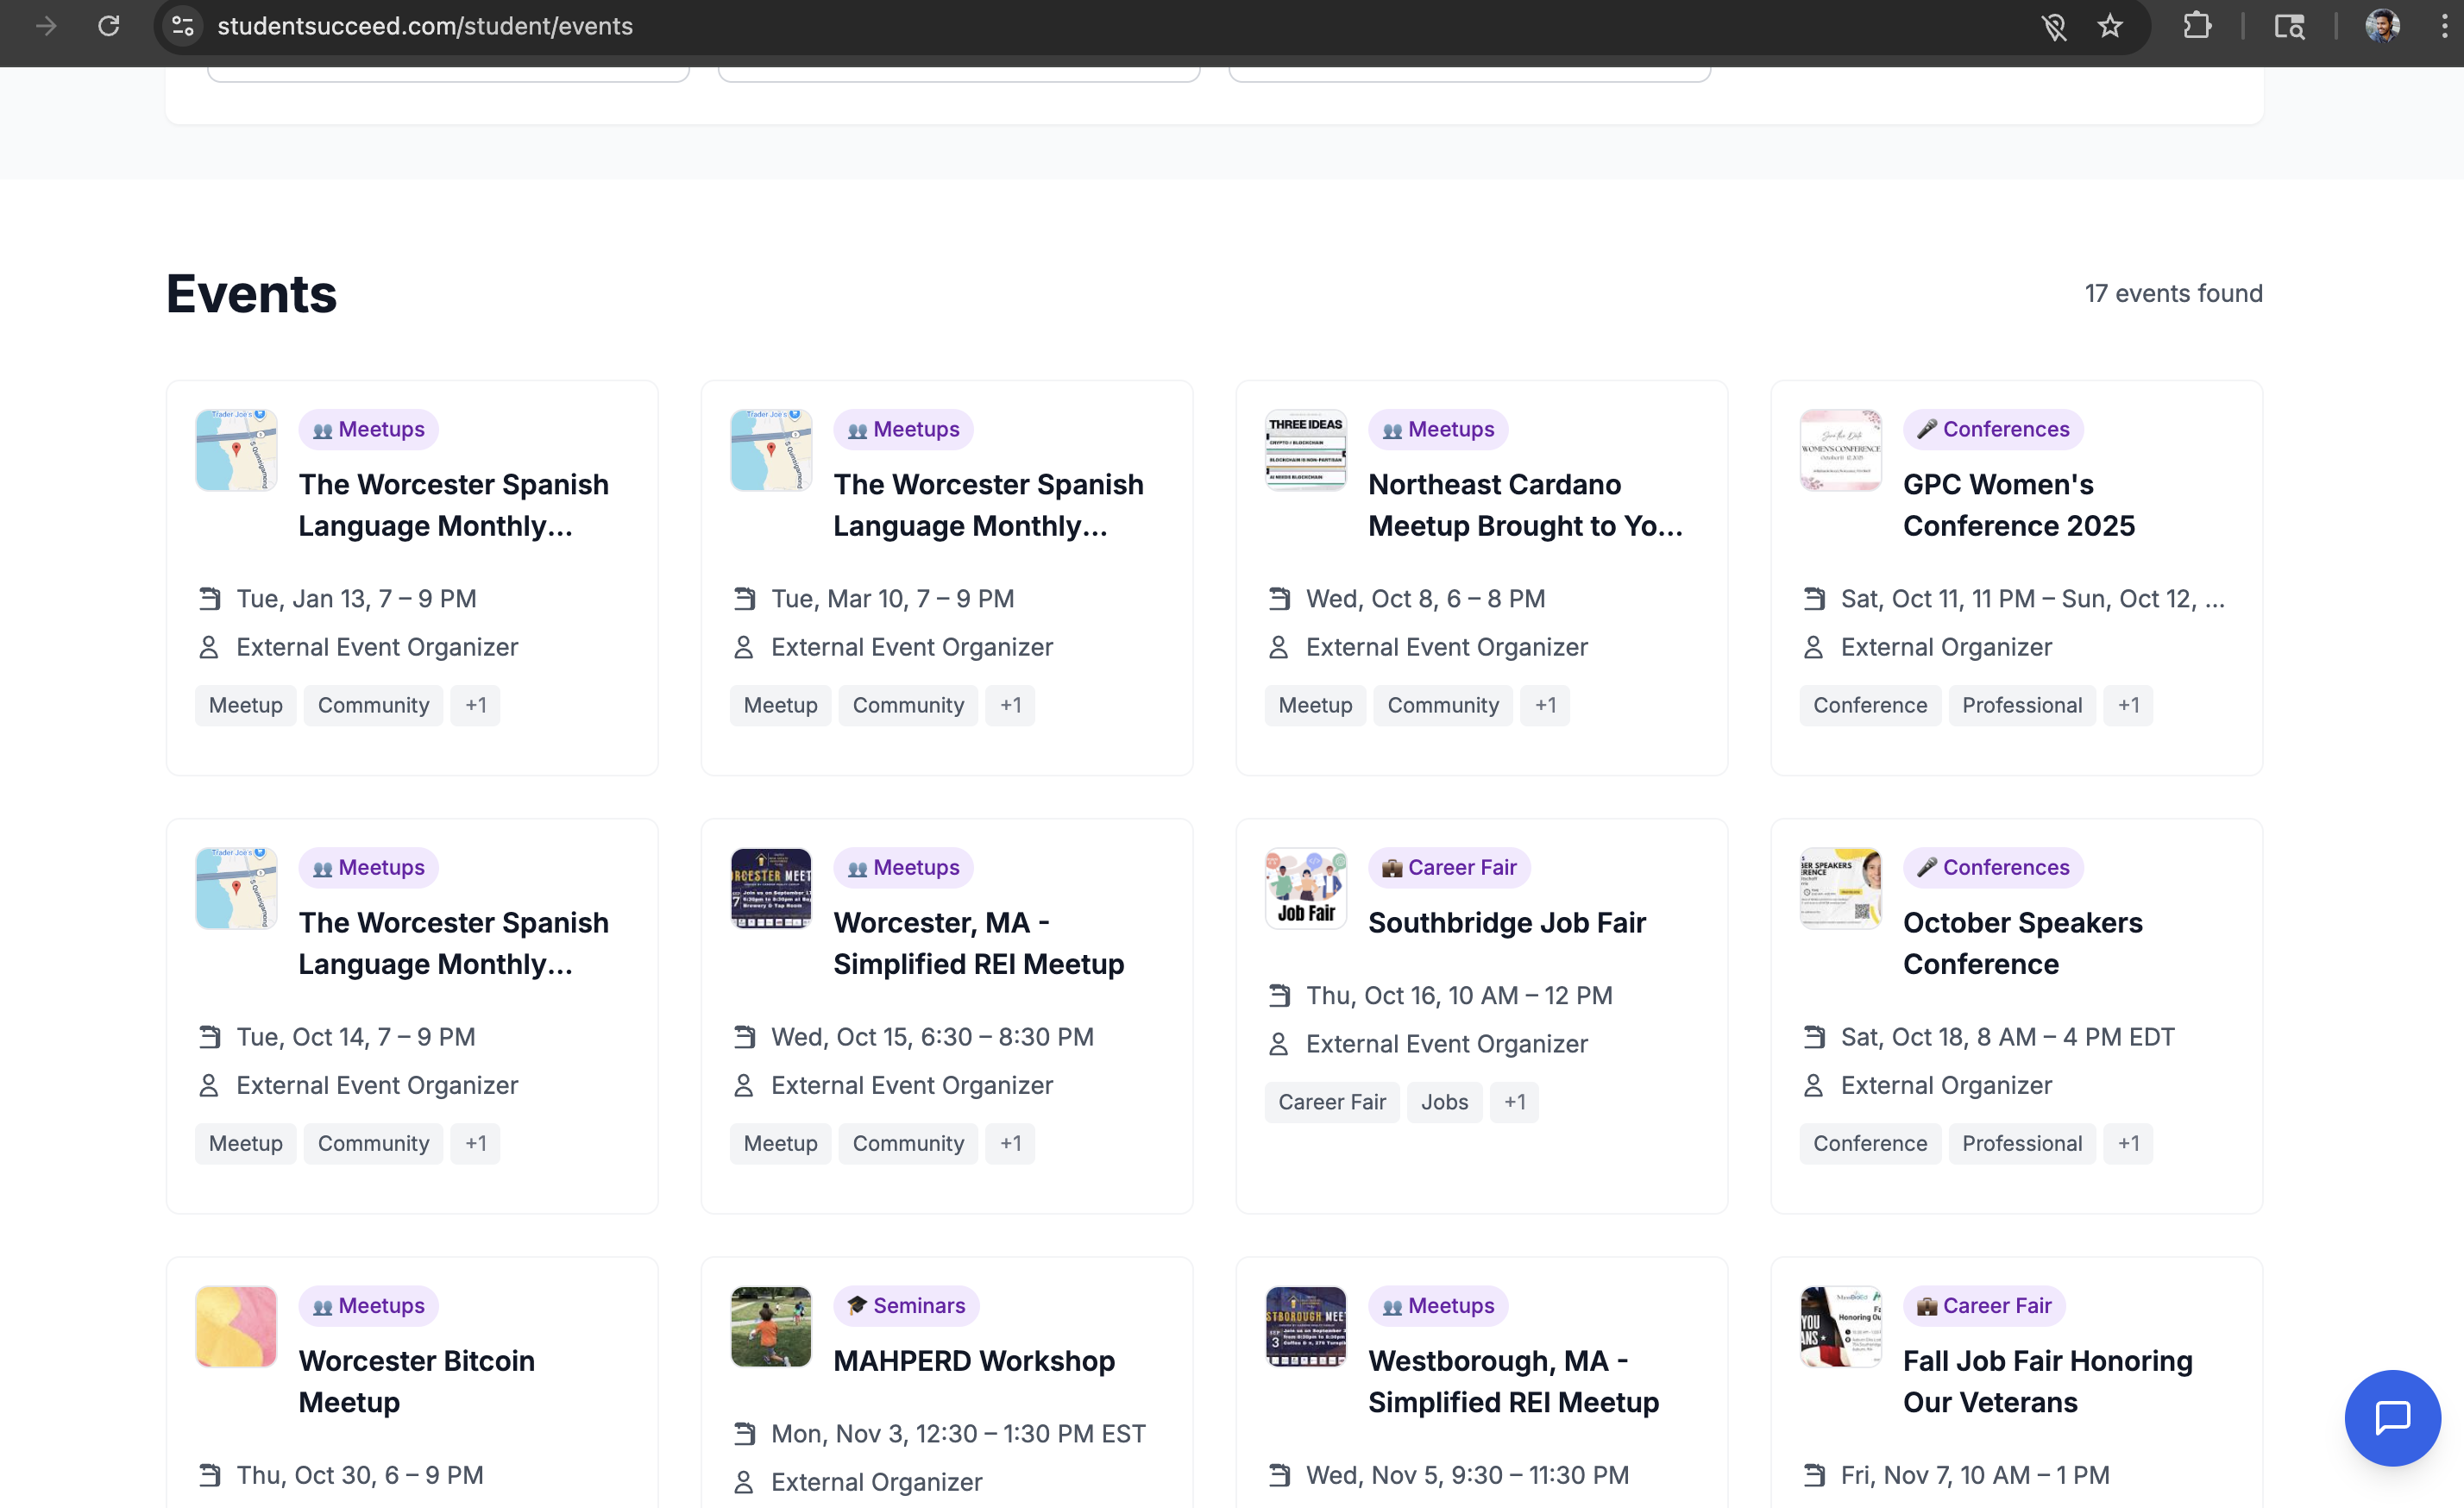Click Career Fair badge on Southbridge card
The image size is (2464, 1508).
click(1449, 867)
